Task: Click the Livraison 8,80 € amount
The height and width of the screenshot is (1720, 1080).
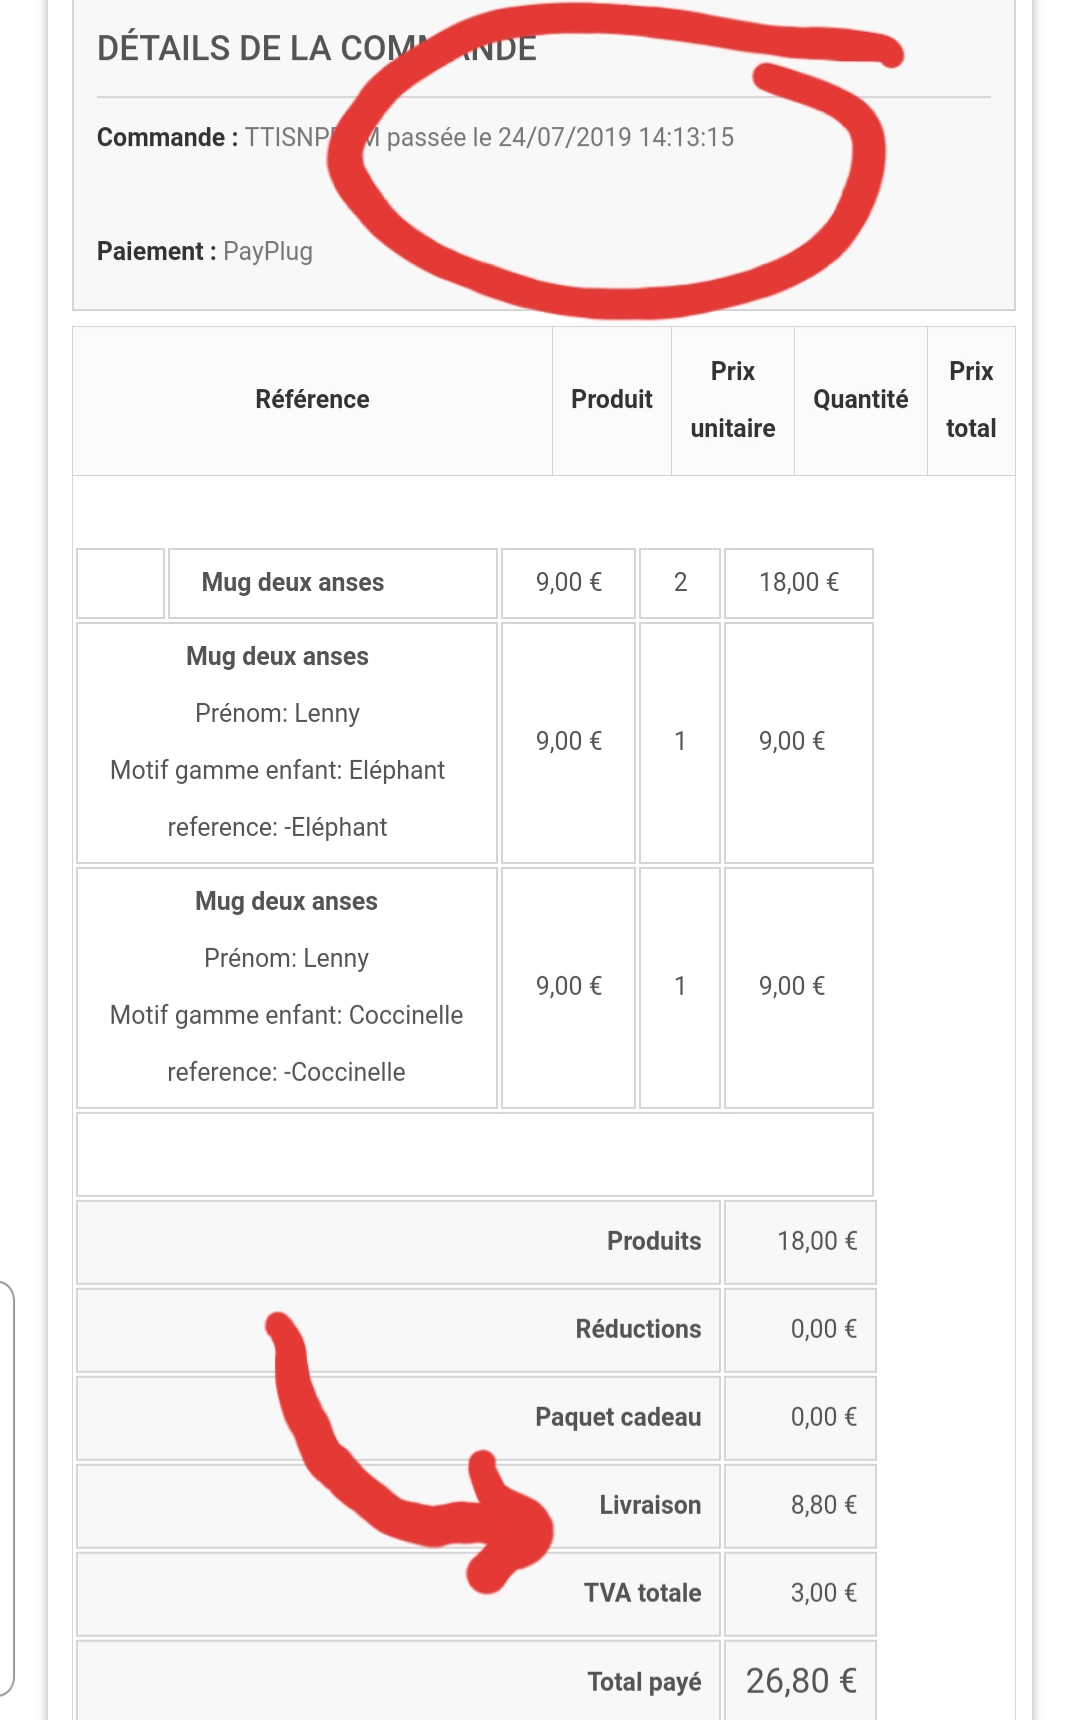Action: pyautogui.click(x=824, y=1505)
